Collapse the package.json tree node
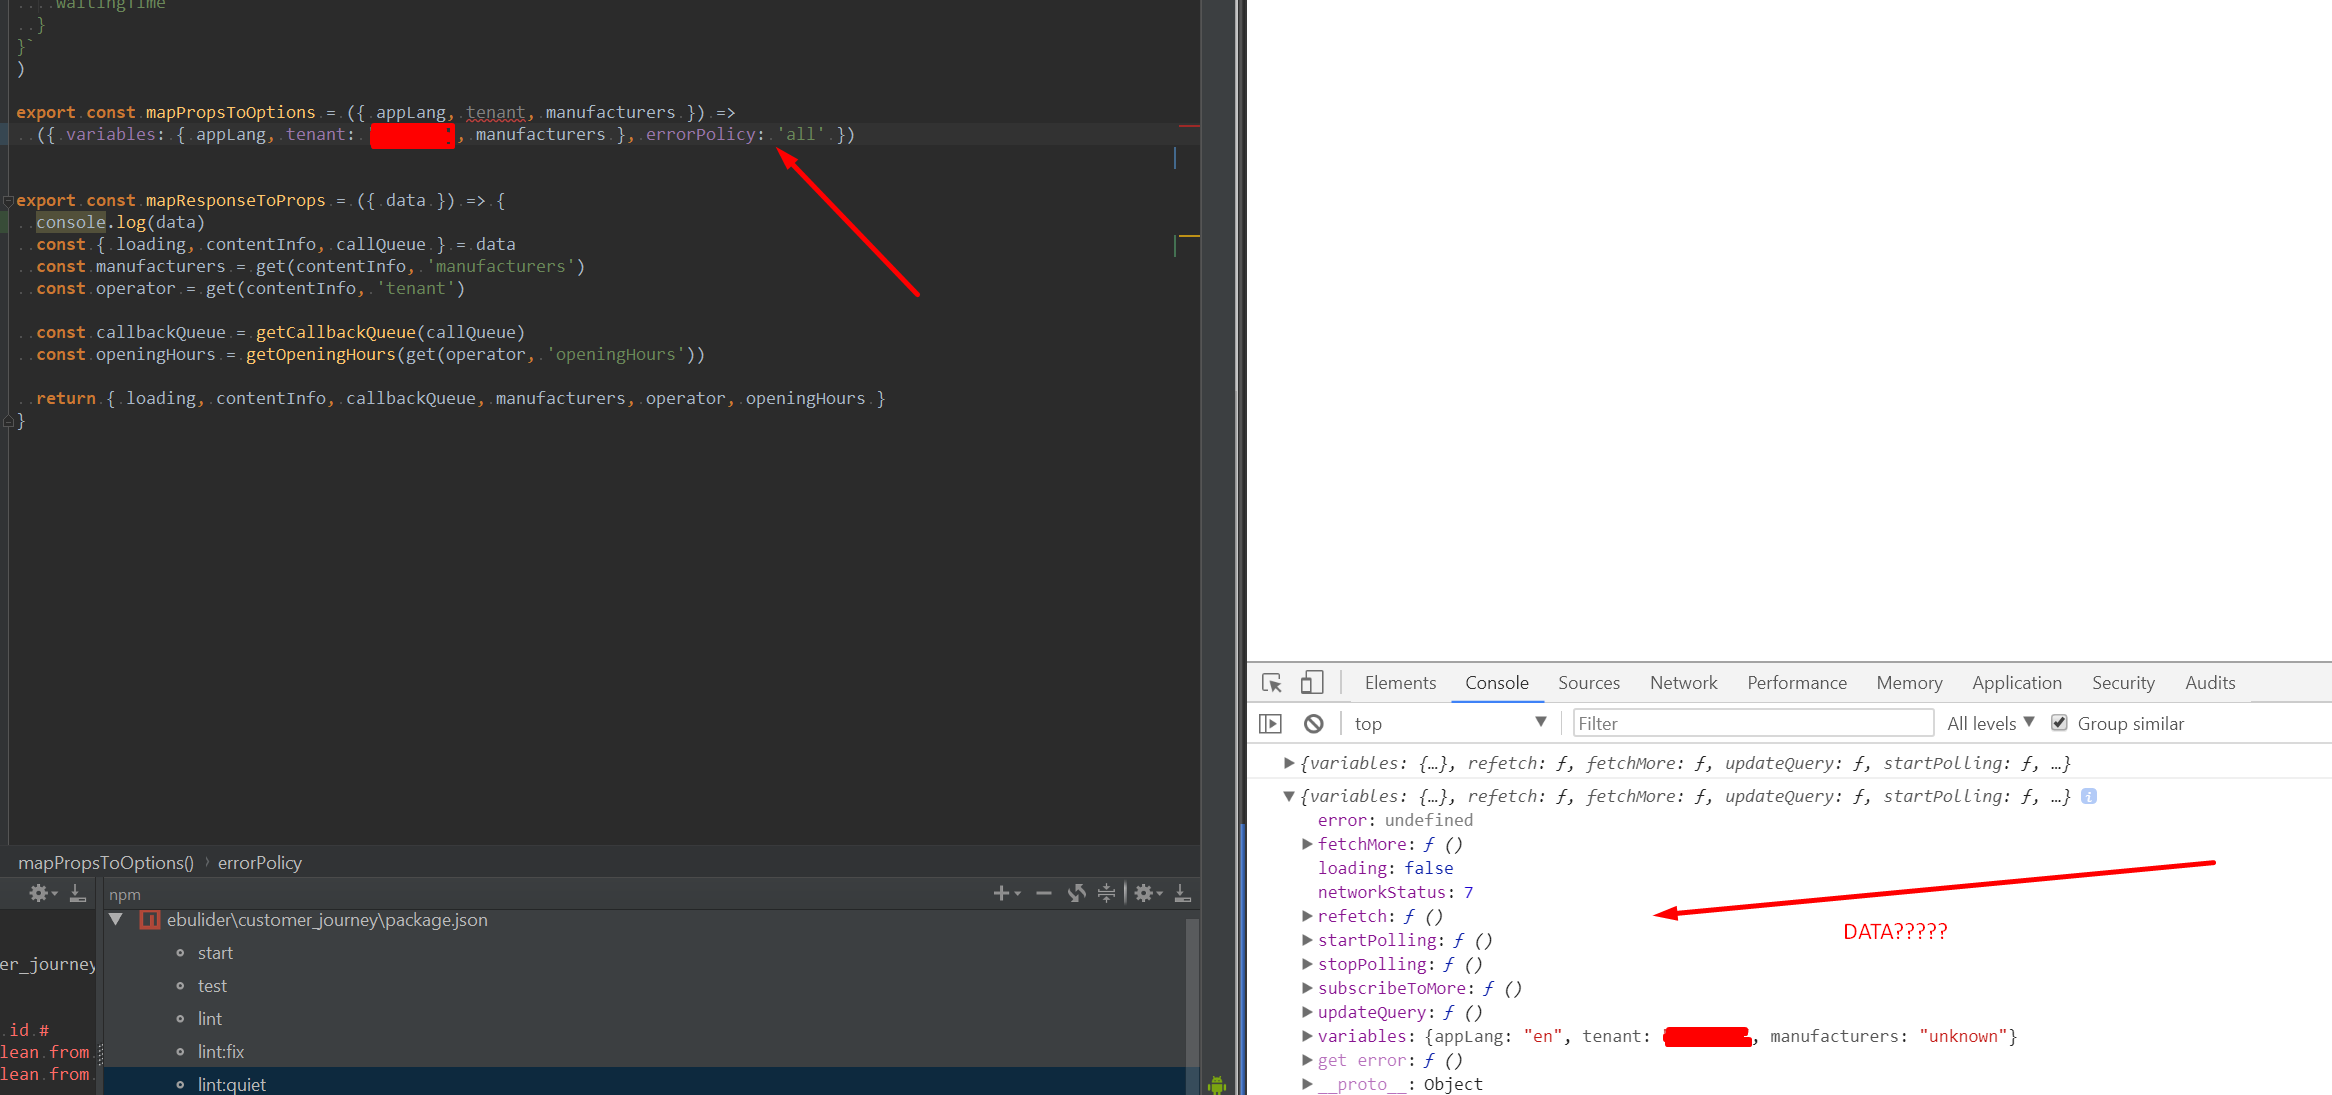The width and height of the screenshot is (2332, 1095). coord(116,920)
